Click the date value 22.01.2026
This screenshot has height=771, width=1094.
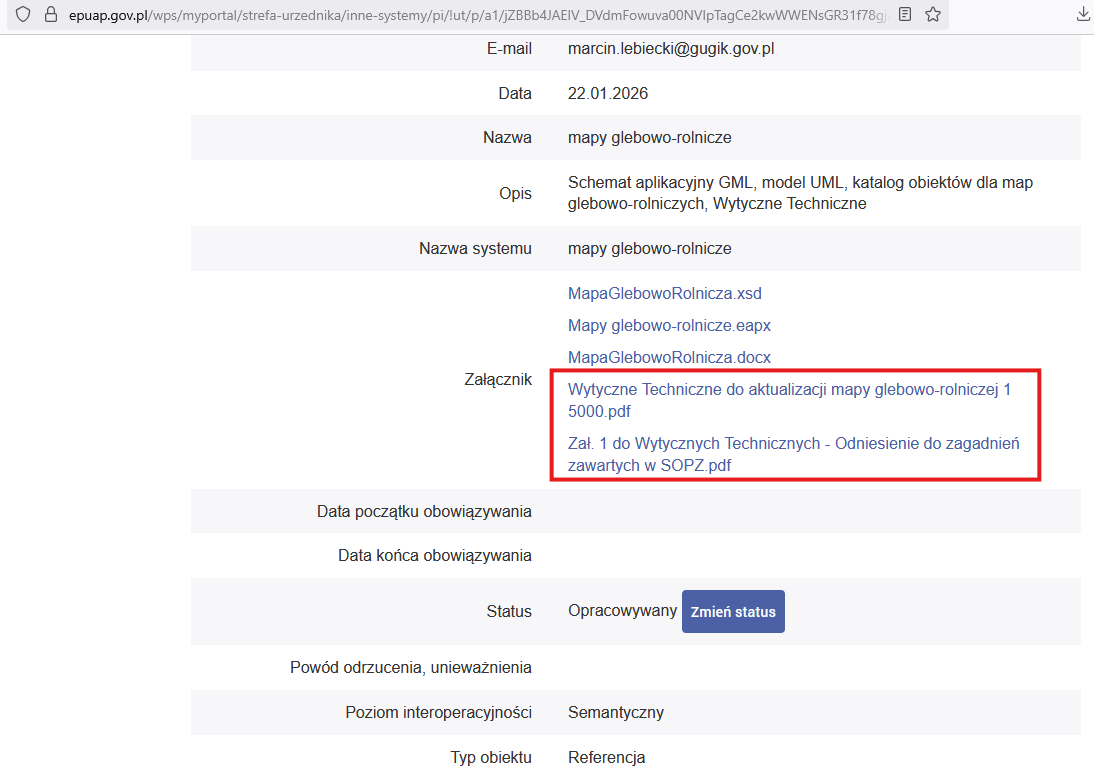608,94
